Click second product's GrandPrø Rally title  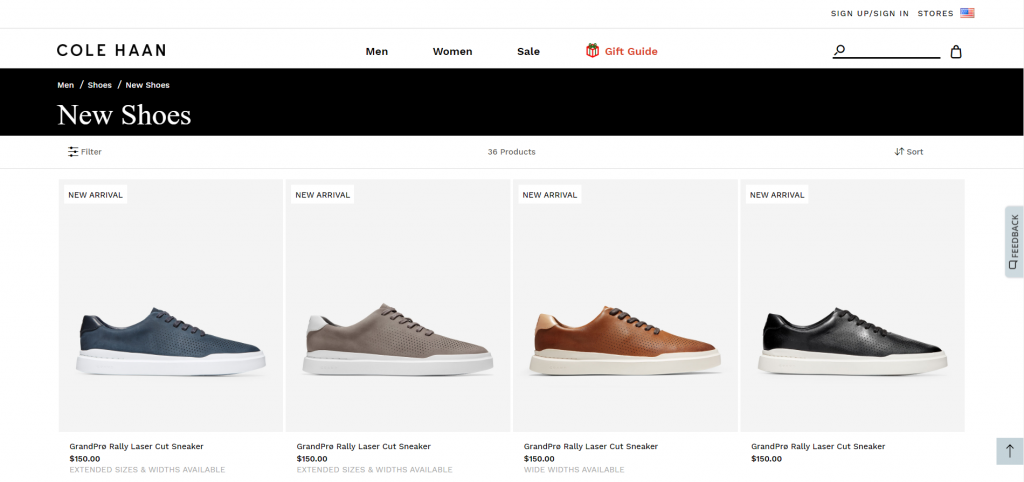click(364, 446)
